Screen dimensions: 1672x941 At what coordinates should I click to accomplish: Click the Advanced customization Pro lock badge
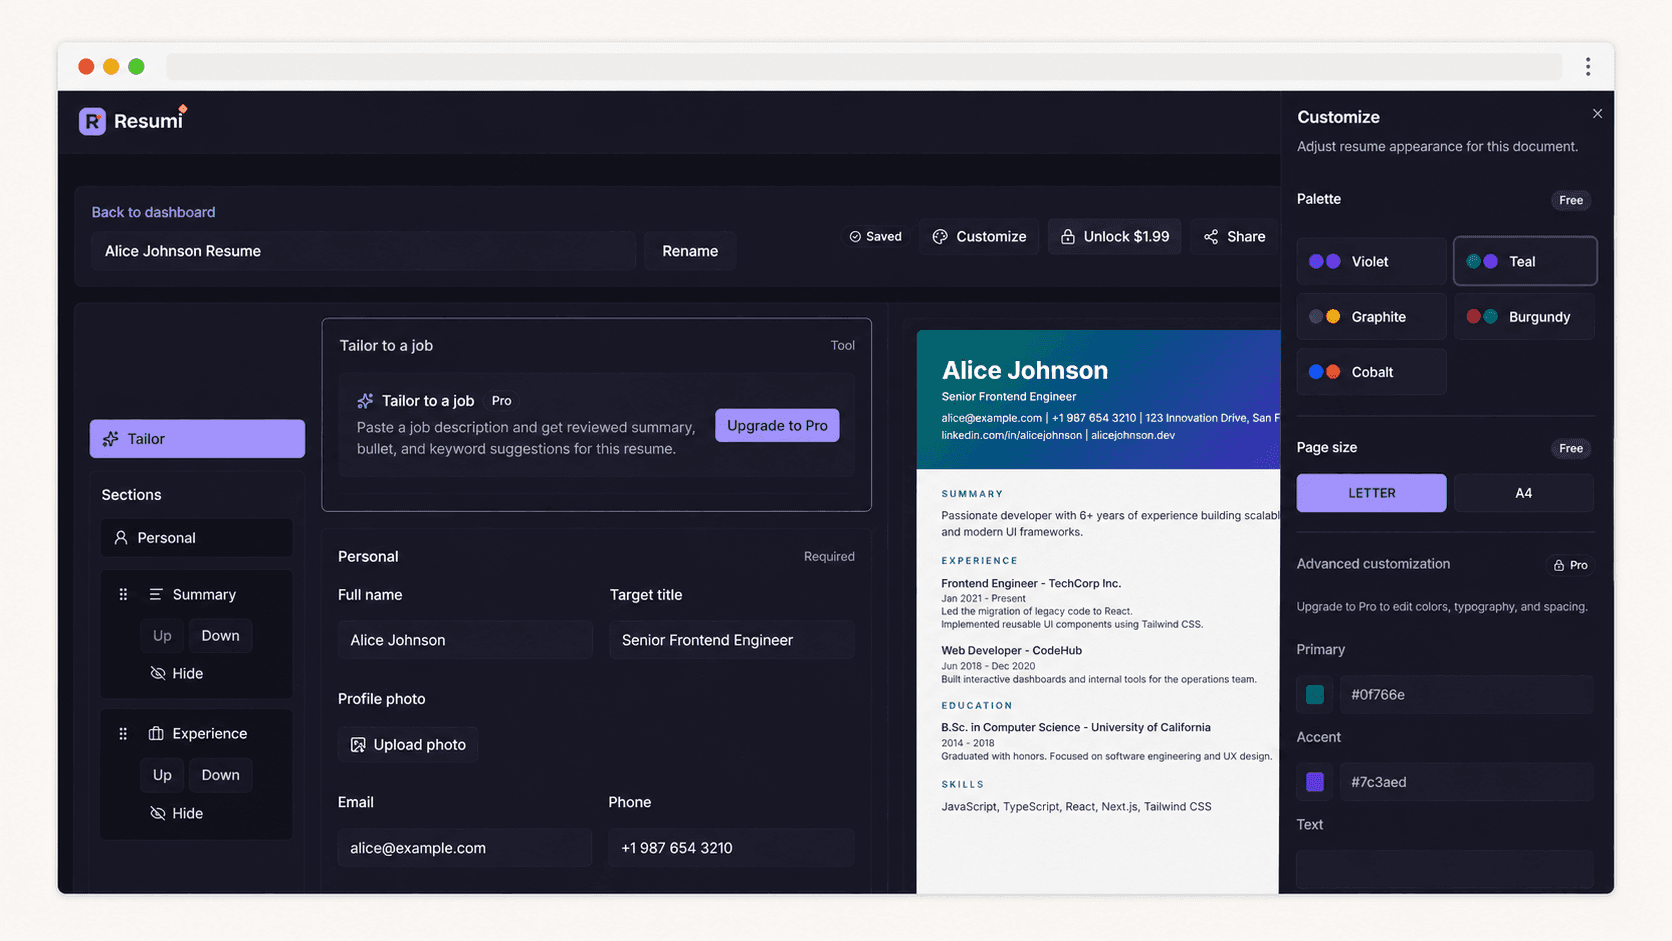tap(1570, 565)
